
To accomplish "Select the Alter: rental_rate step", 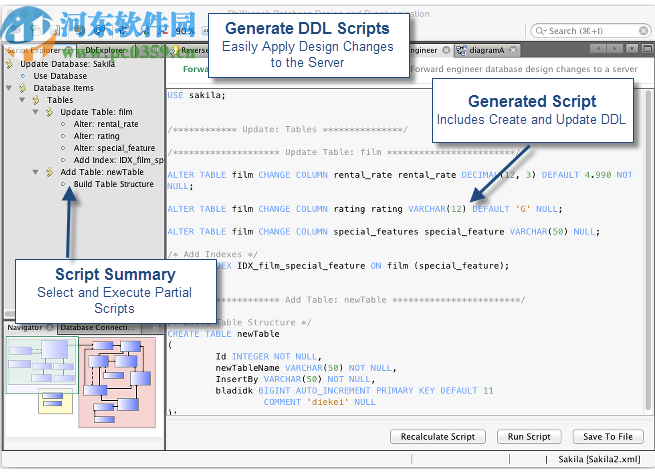I will [x=106, y=124].
